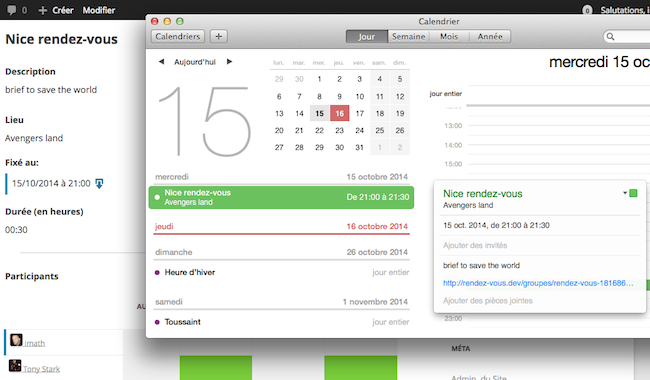Click the Créer plus icon in admin bar
The image size is (650, 380).
[42, 10]
